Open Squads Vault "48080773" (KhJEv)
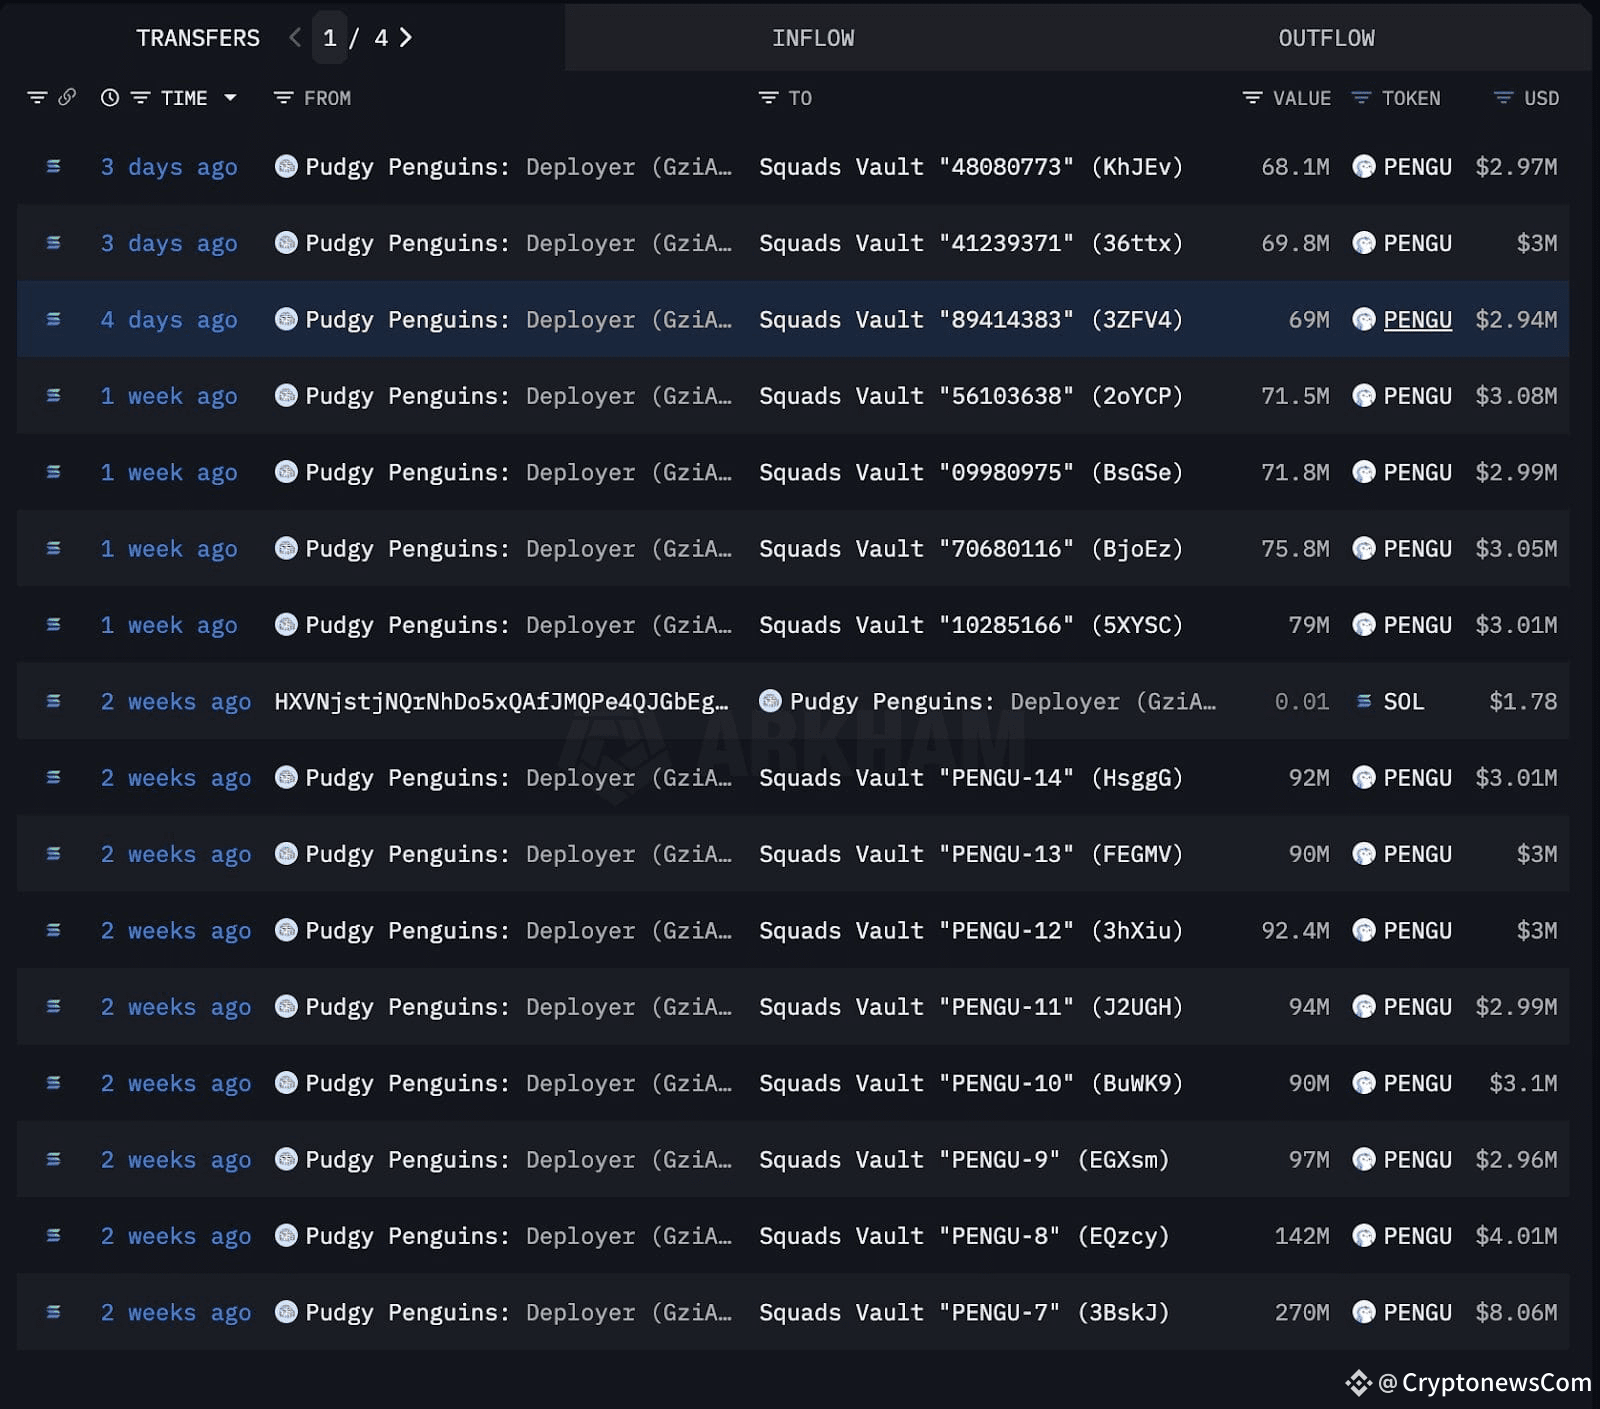Image resolution: width=1600 pixels, height=1409 pixels. coord(971,167)
